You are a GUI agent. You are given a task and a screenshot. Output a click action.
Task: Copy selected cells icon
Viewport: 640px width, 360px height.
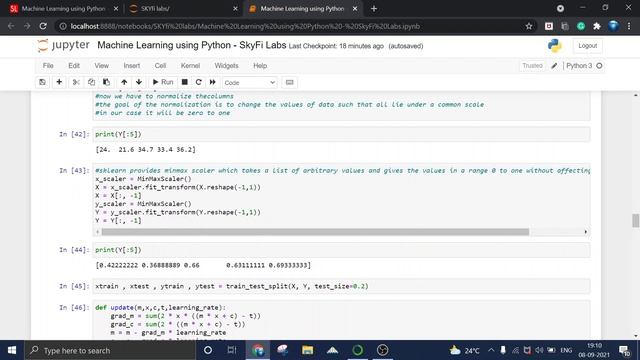point(91,82)
